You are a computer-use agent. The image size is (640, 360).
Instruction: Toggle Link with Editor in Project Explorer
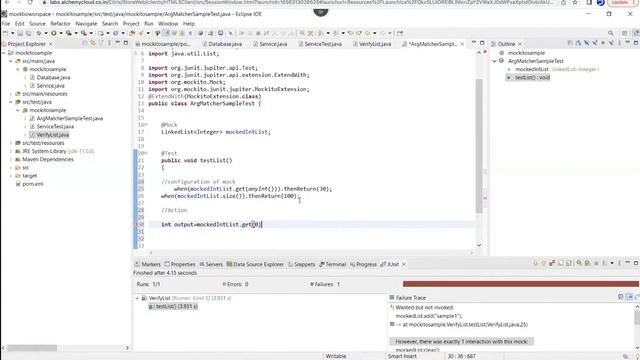(x=93, y=43)
